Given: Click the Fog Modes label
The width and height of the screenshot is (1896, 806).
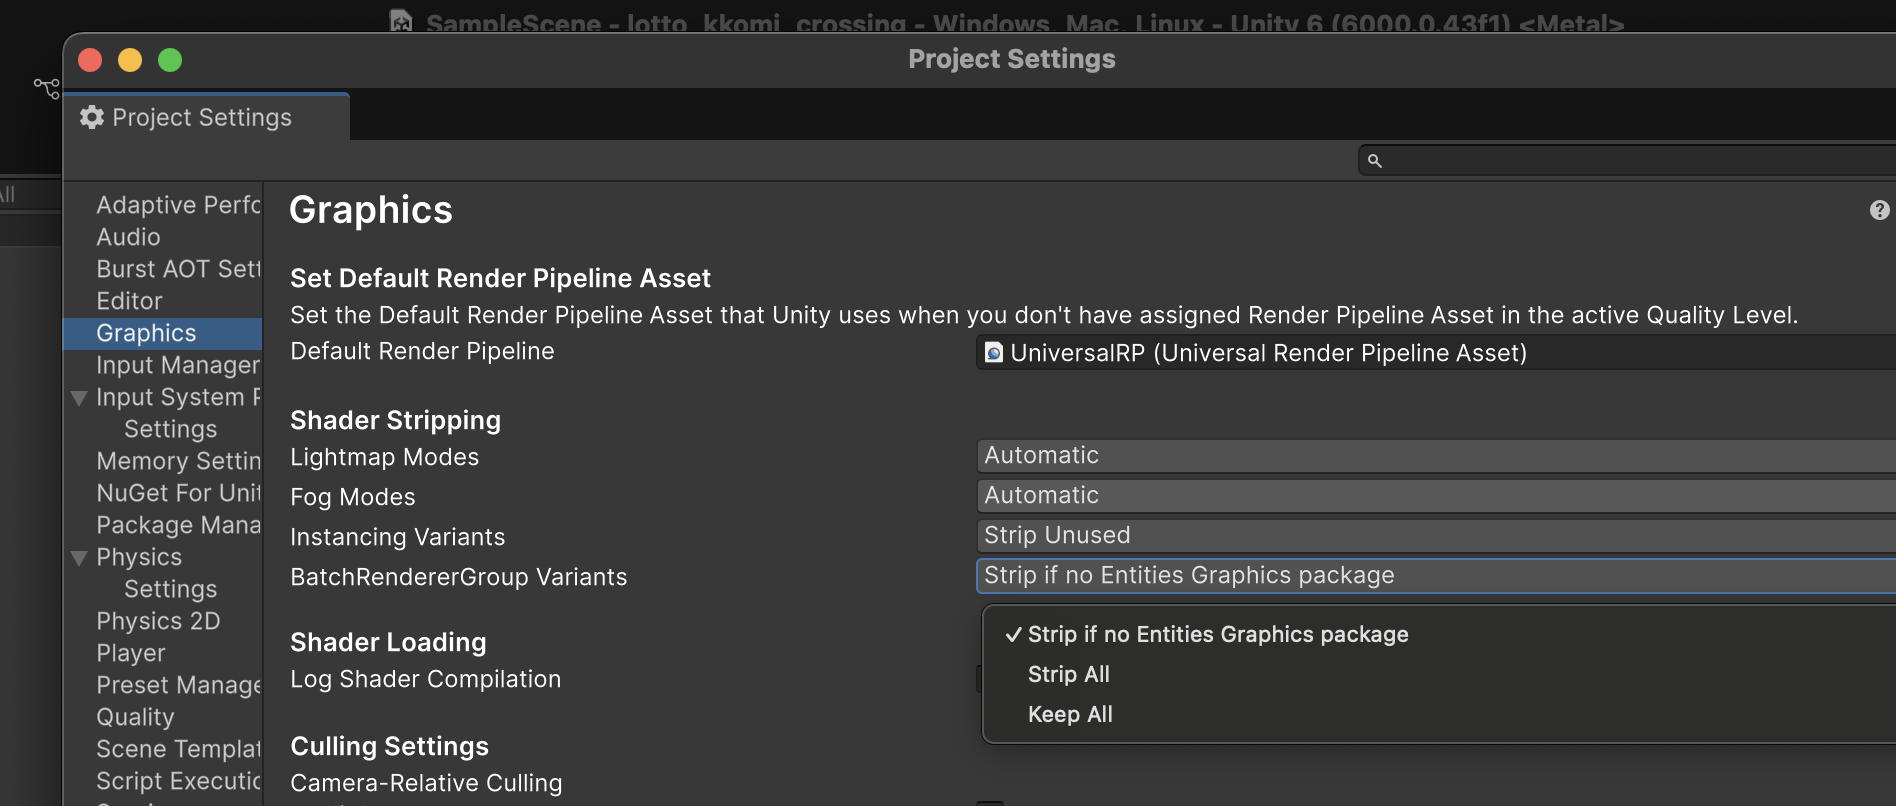Looking at the screenshot, I should coord(352,497).
